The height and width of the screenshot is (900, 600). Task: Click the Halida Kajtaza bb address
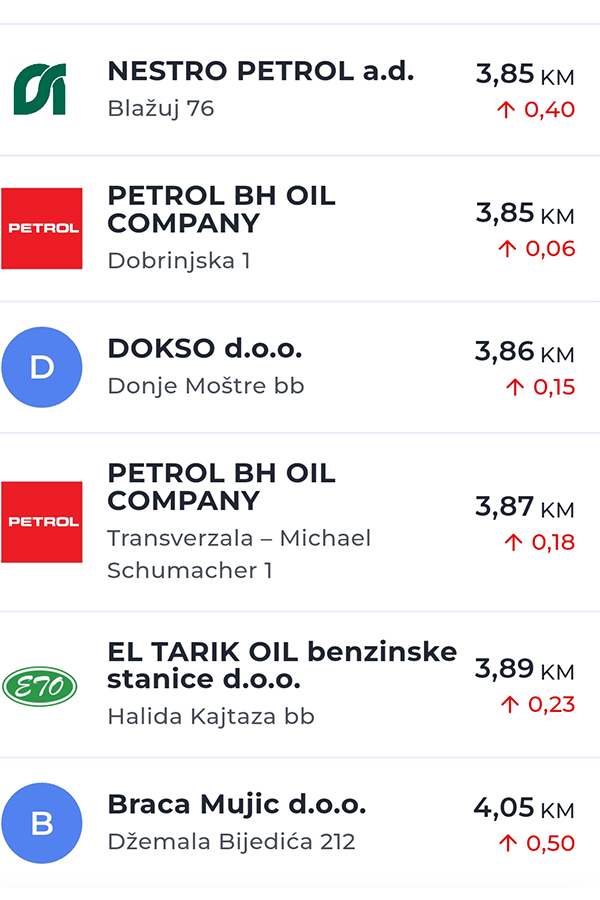210,716
